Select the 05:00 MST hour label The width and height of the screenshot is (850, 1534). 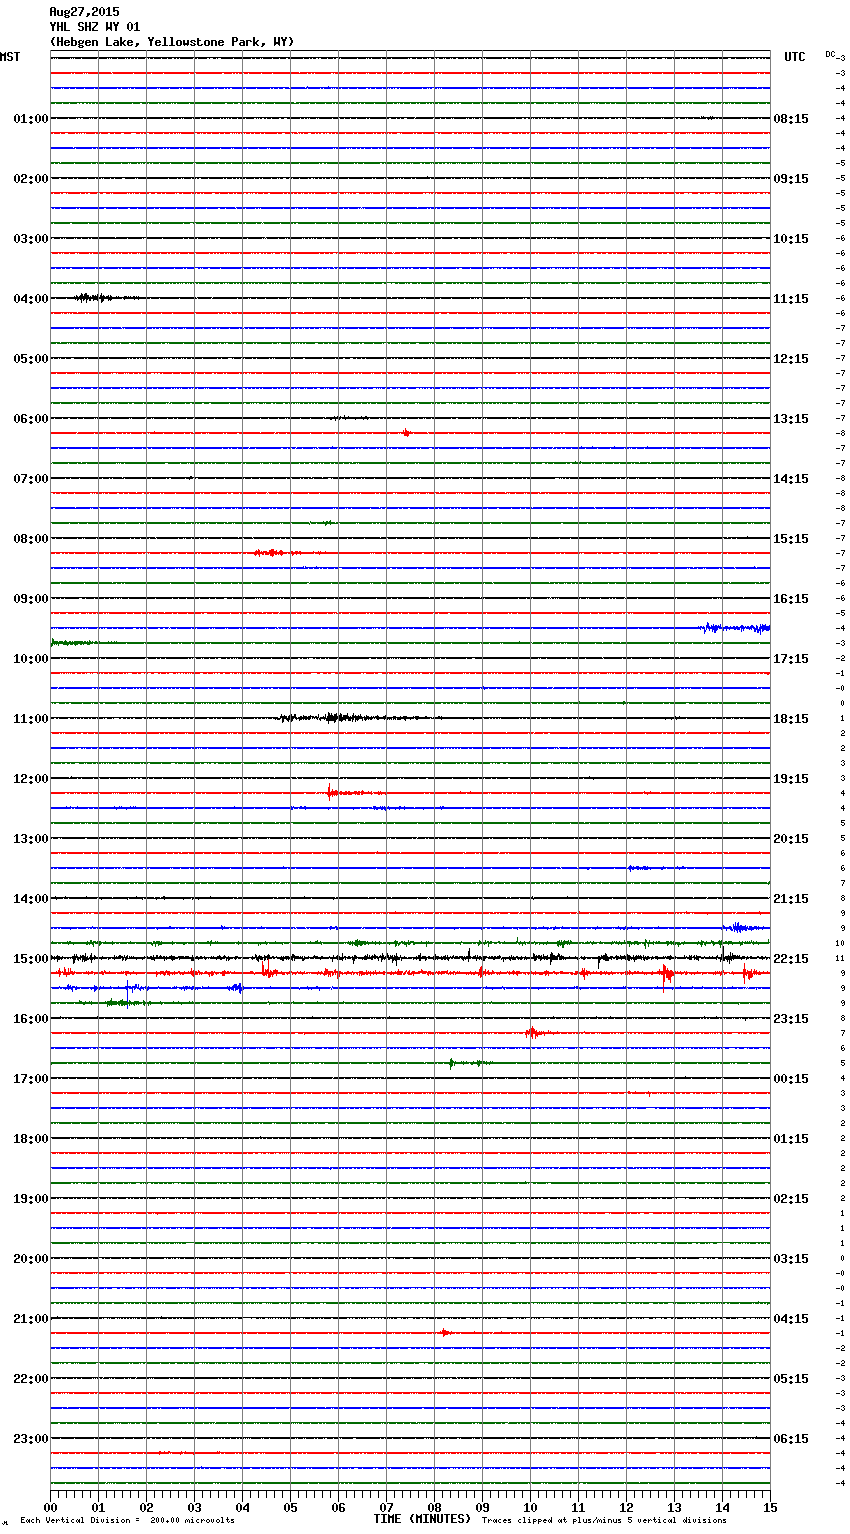(30, 359)
